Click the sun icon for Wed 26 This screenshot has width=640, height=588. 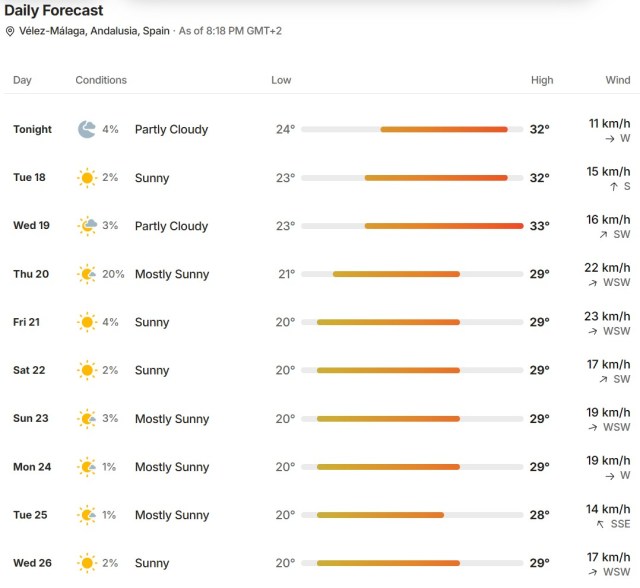tap(87, 563)
